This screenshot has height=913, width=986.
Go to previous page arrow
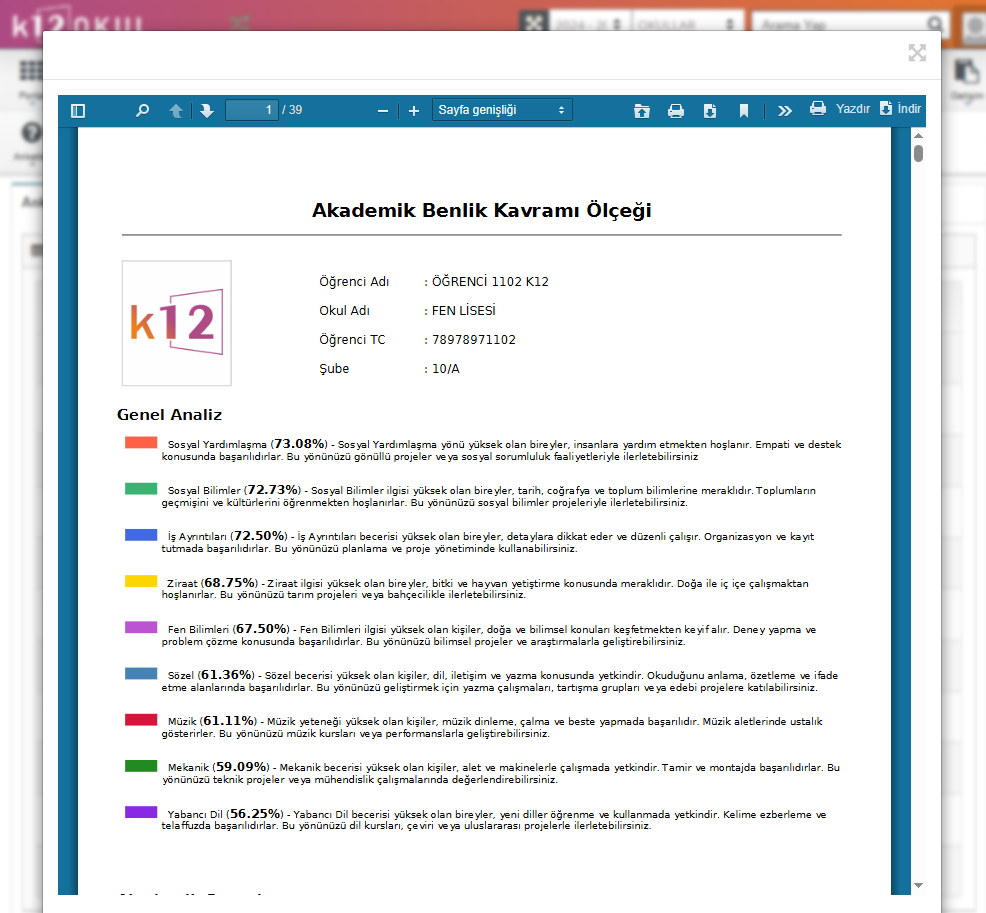point(176,111)
